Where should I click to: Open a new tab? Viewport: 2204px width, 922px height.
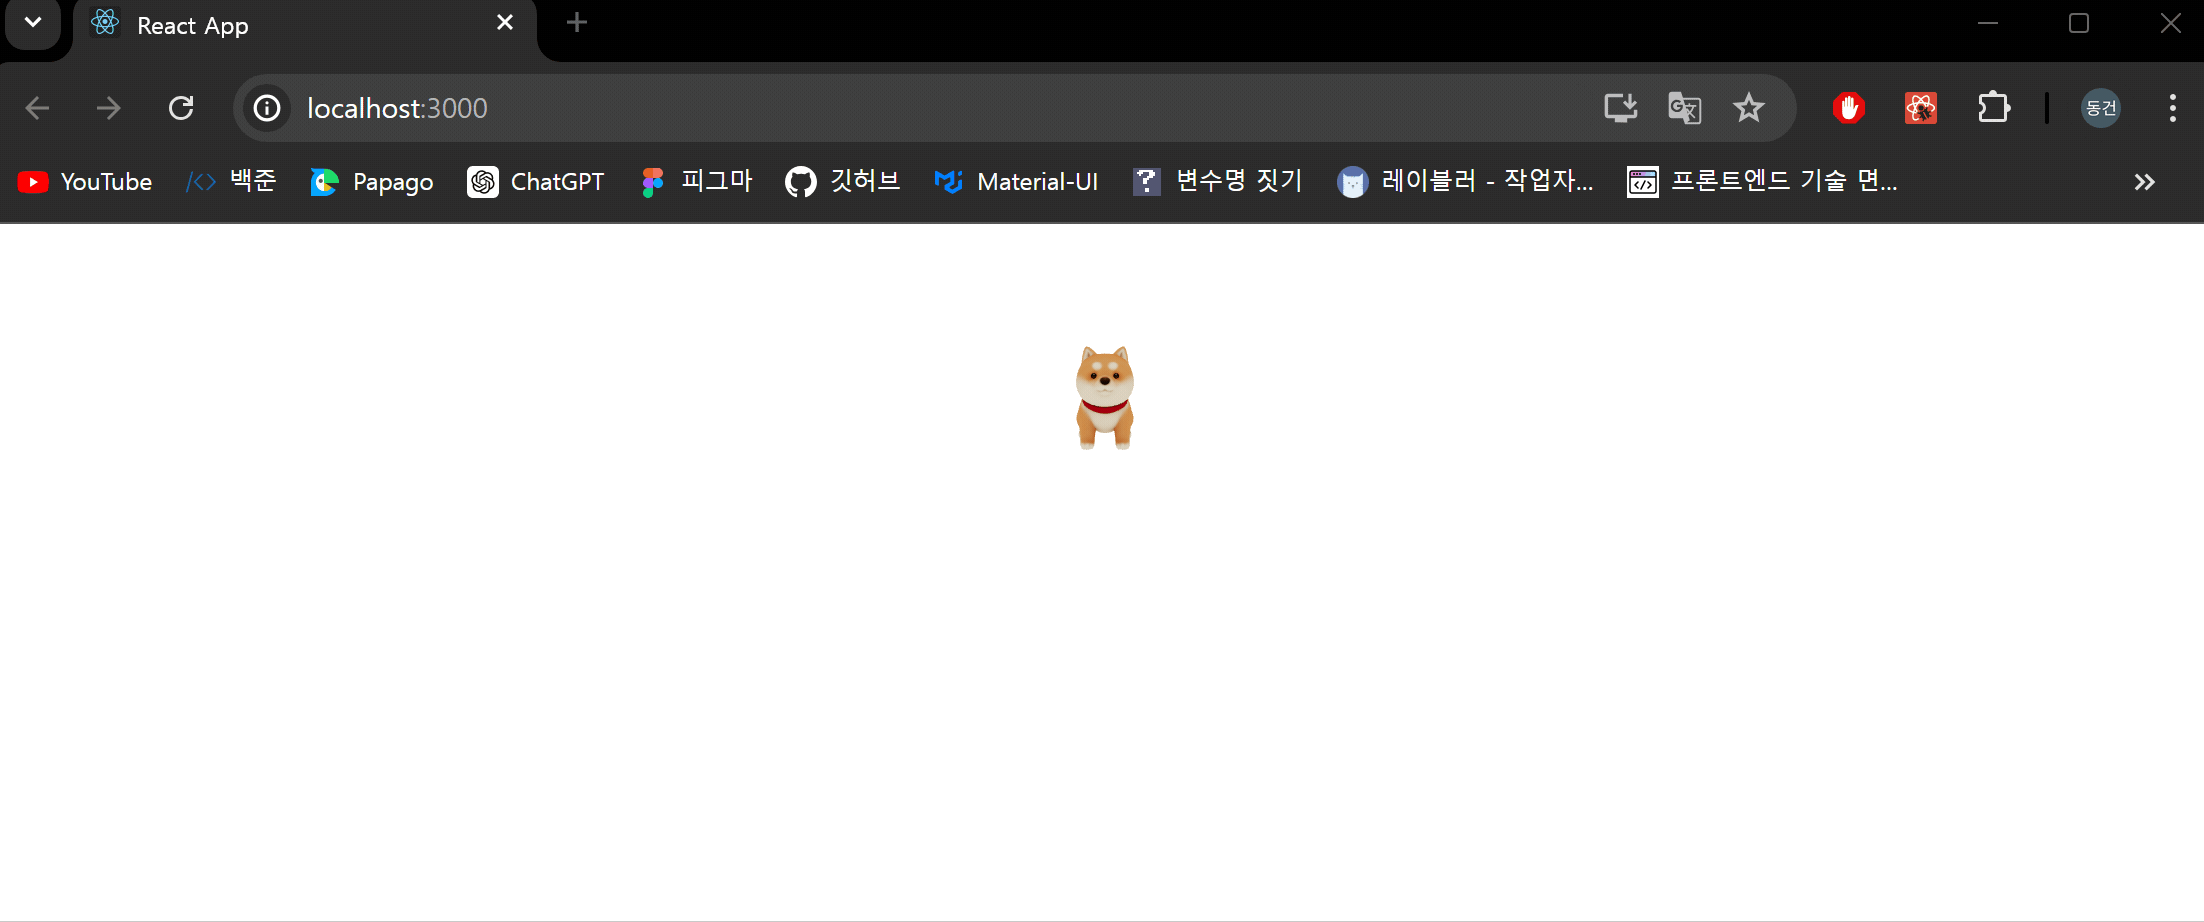(x=577, y=23)
